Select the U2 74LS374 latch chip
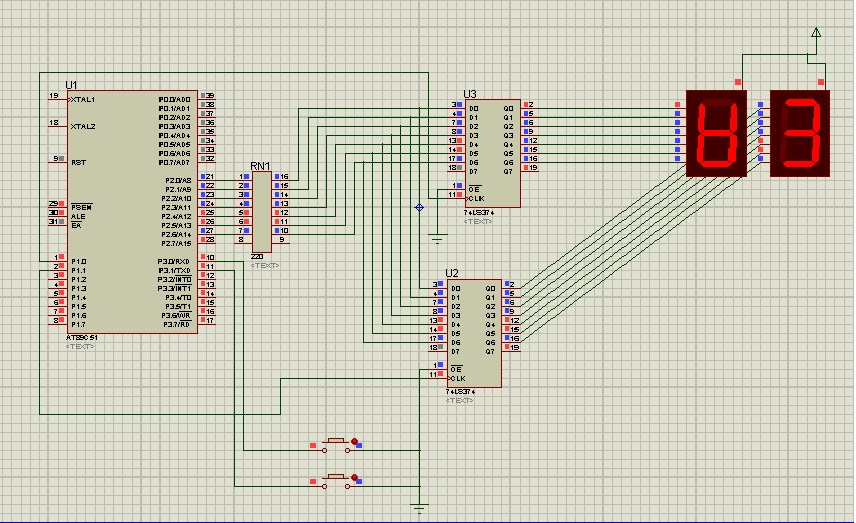Screen dimensions: 856x523 tap(473, 332)
